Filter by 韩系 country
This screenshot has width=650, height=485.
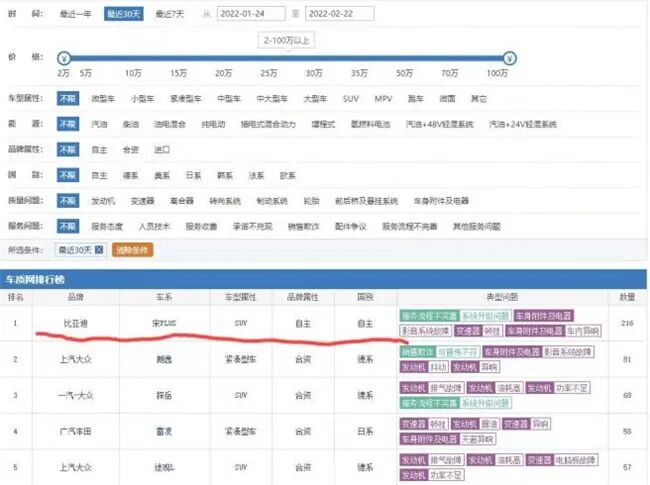[x=225, y=175]
